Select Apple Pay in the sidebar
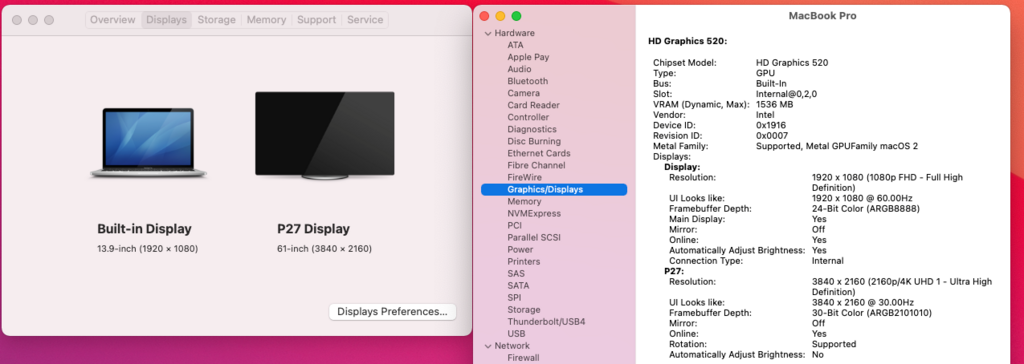 (528, 57)
